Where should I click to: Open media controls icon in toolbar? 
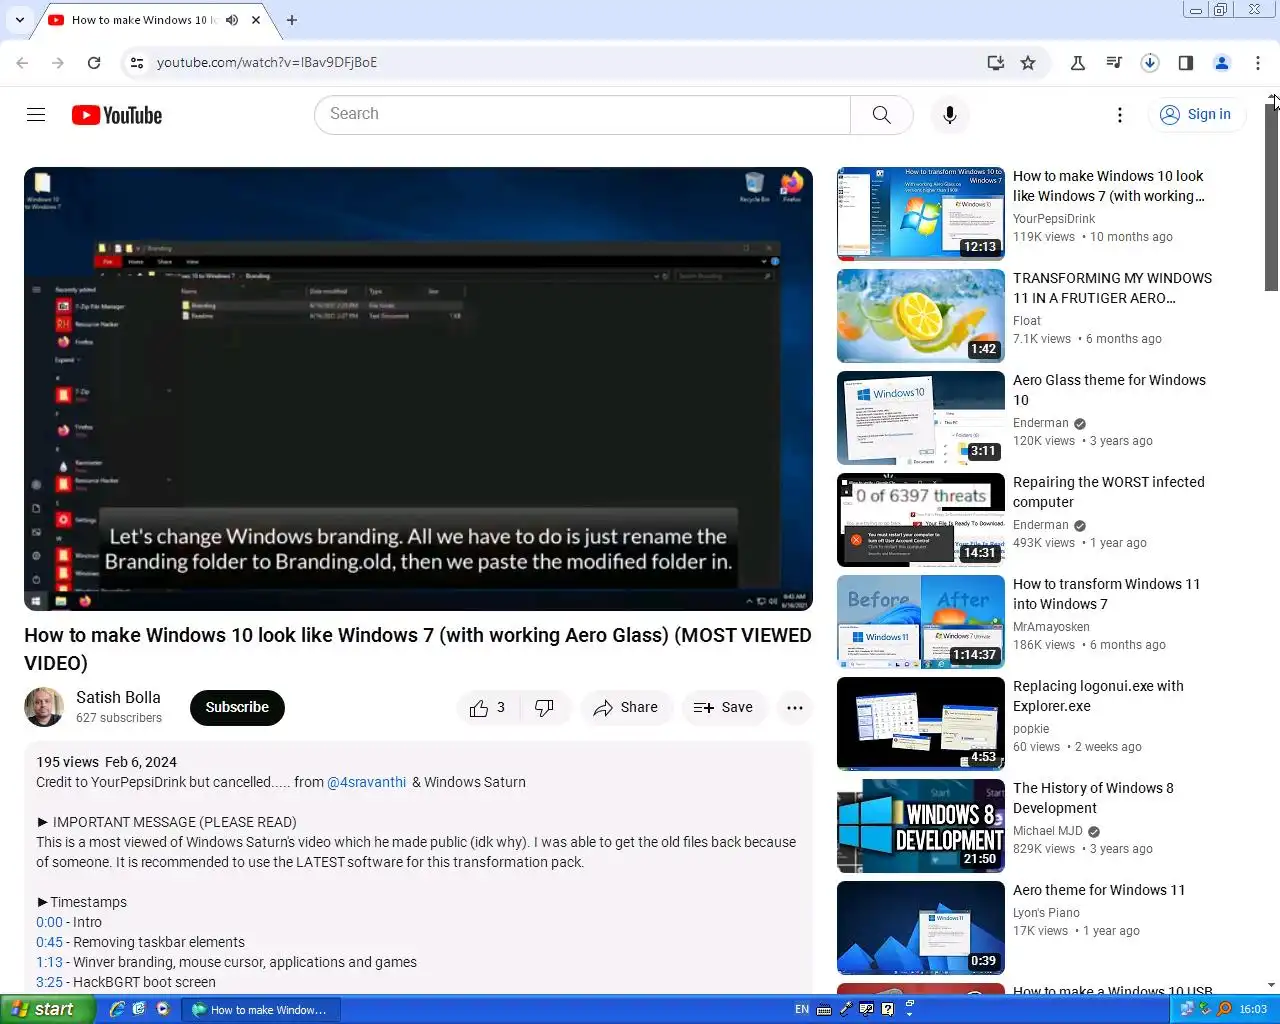pyautogui.click(x=1114, y=62)
